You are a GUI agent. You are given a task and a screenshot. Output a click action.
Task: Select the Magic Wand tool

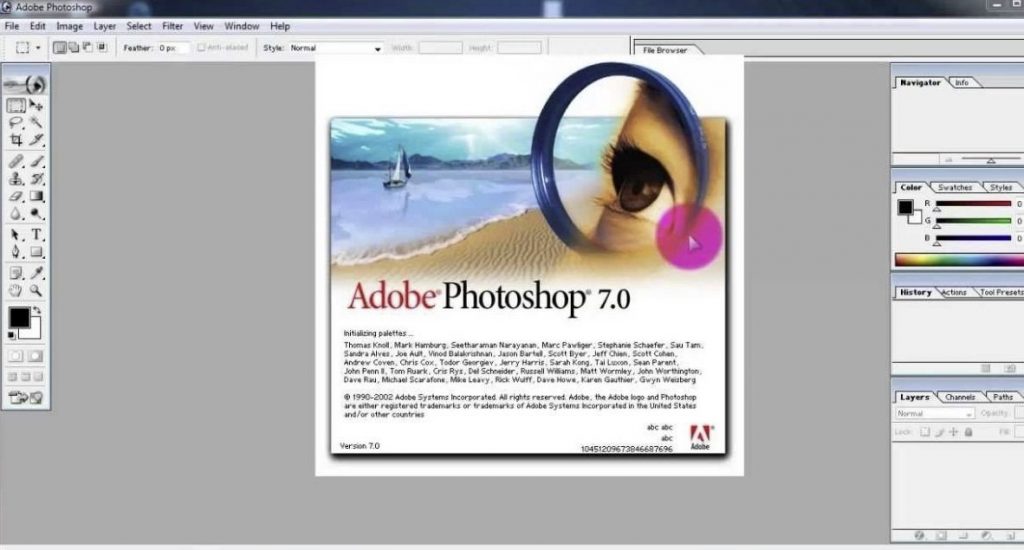pyautogui.click(x=36, y=123)
